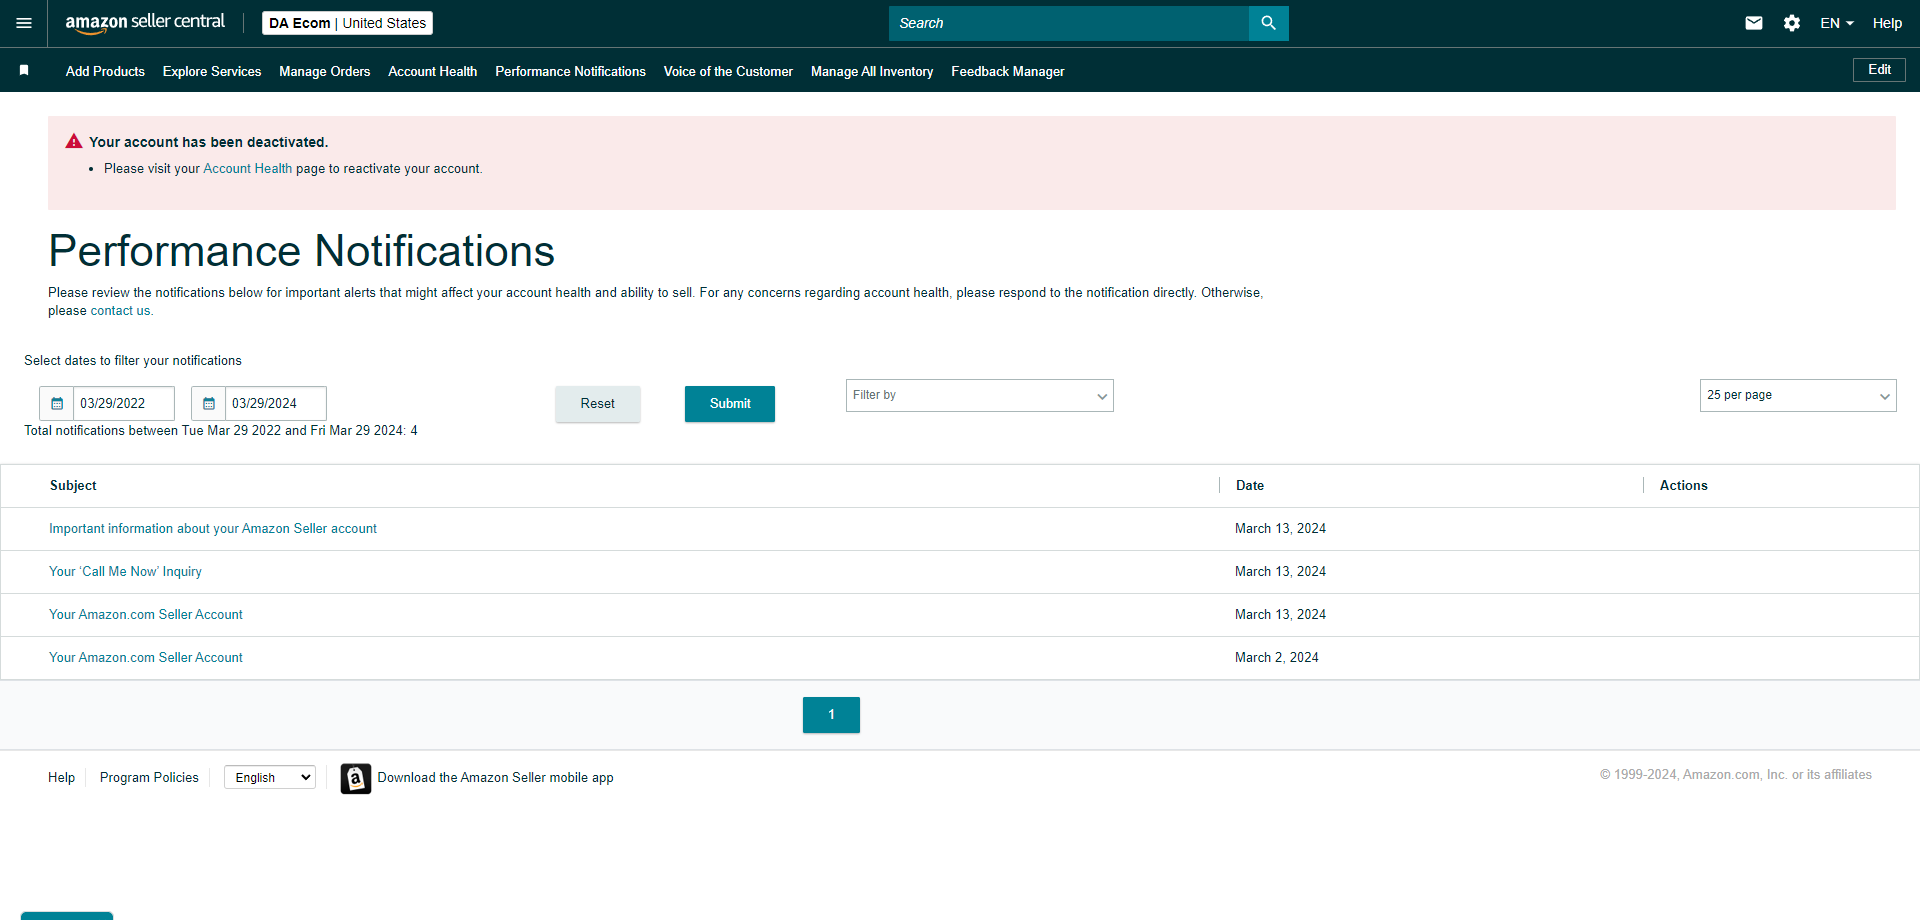The width and height of the screenshot is (1920, 920).
Task: Click the Amazon Seller mobile app icon
Action: point(355,778)
